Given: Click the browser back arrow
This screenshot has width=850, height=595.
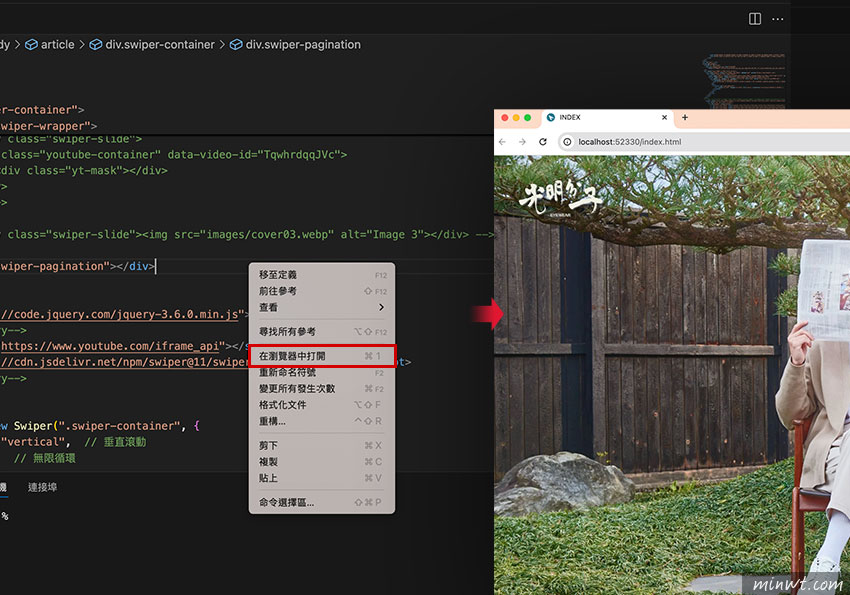Looking at the screenshot, I should click(503, 142).
